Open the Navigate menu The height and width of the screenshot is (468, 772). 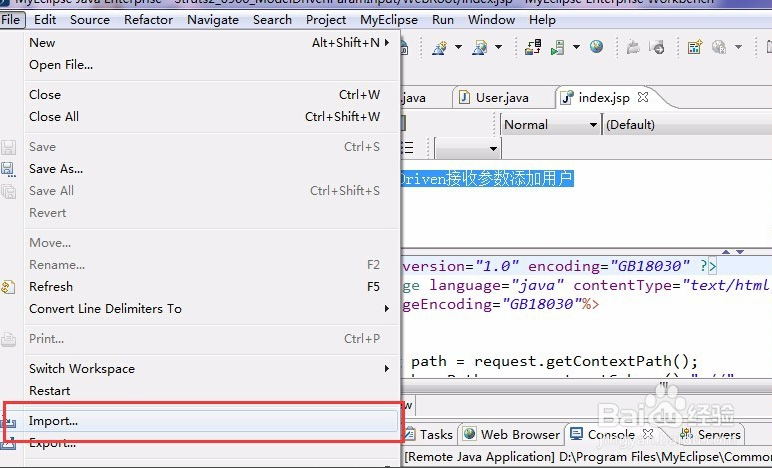pos(213,20)
